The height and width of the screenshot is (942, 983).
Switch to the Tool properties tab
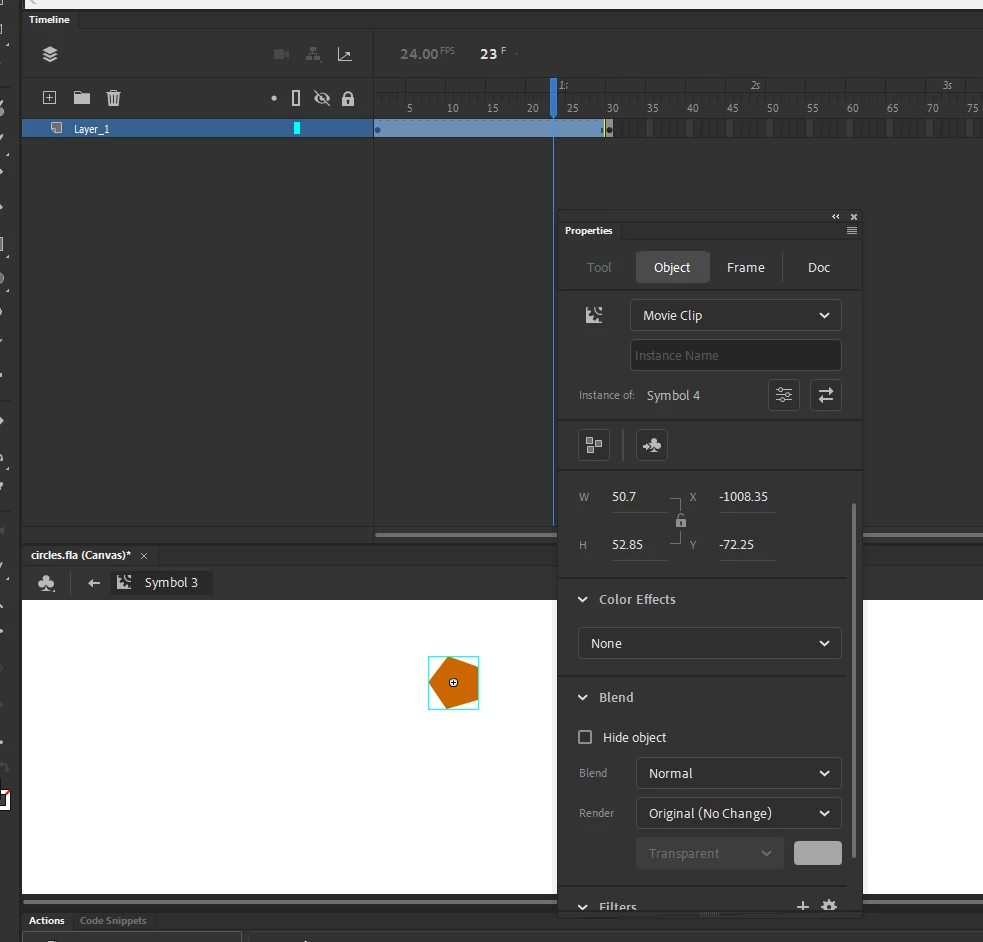coord(599,268)
